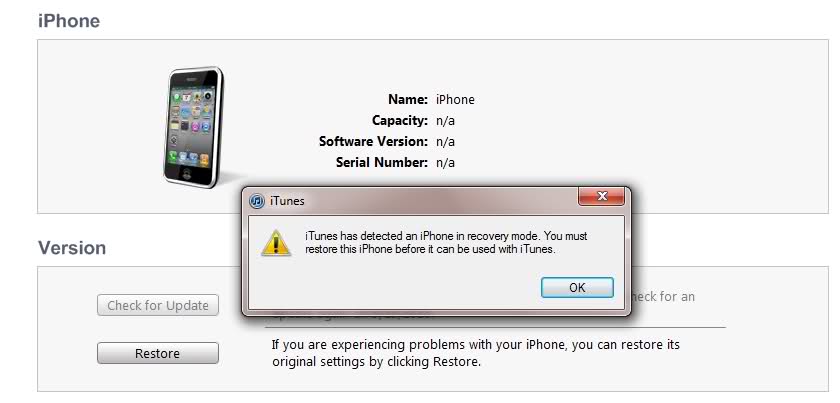840x403 pixels.
Task: Click the "Serial Number:" label
Action: [382, 162]
